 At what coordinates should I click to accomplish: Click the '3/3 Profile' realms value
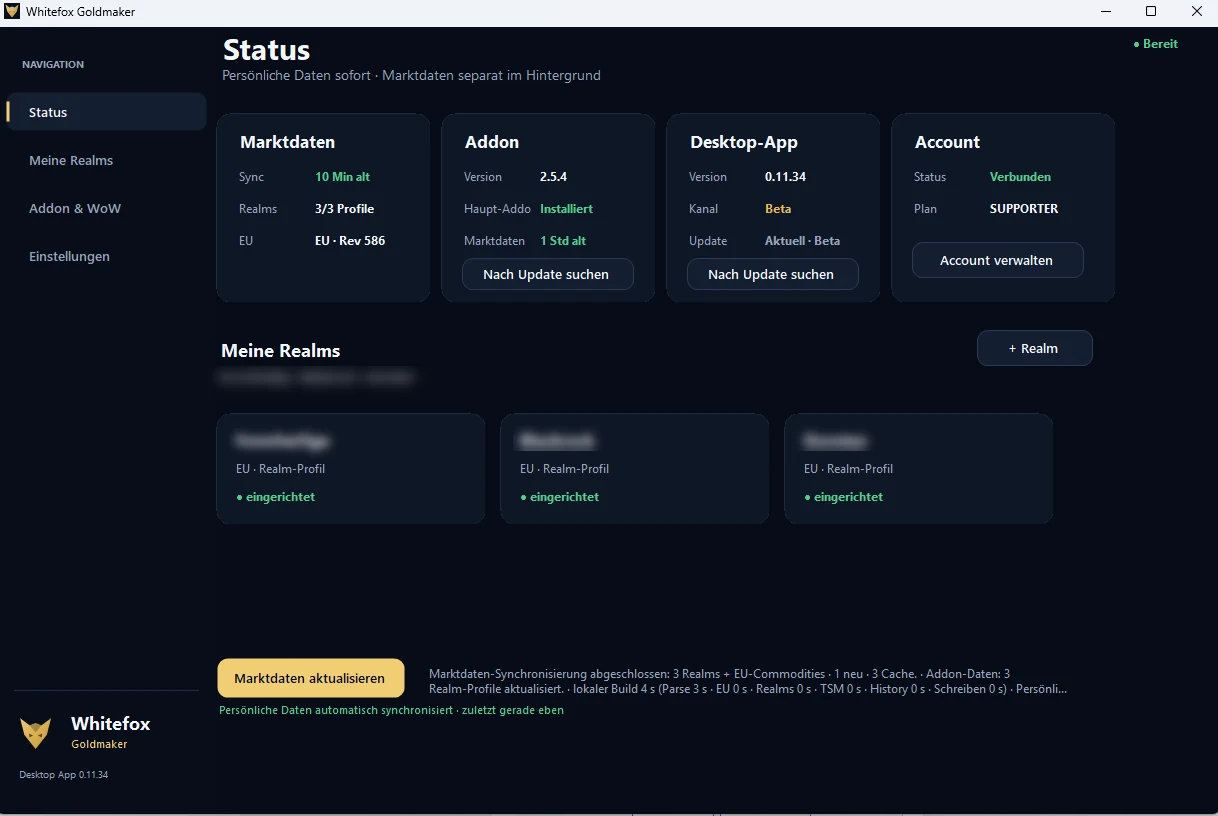coord(344,209)
